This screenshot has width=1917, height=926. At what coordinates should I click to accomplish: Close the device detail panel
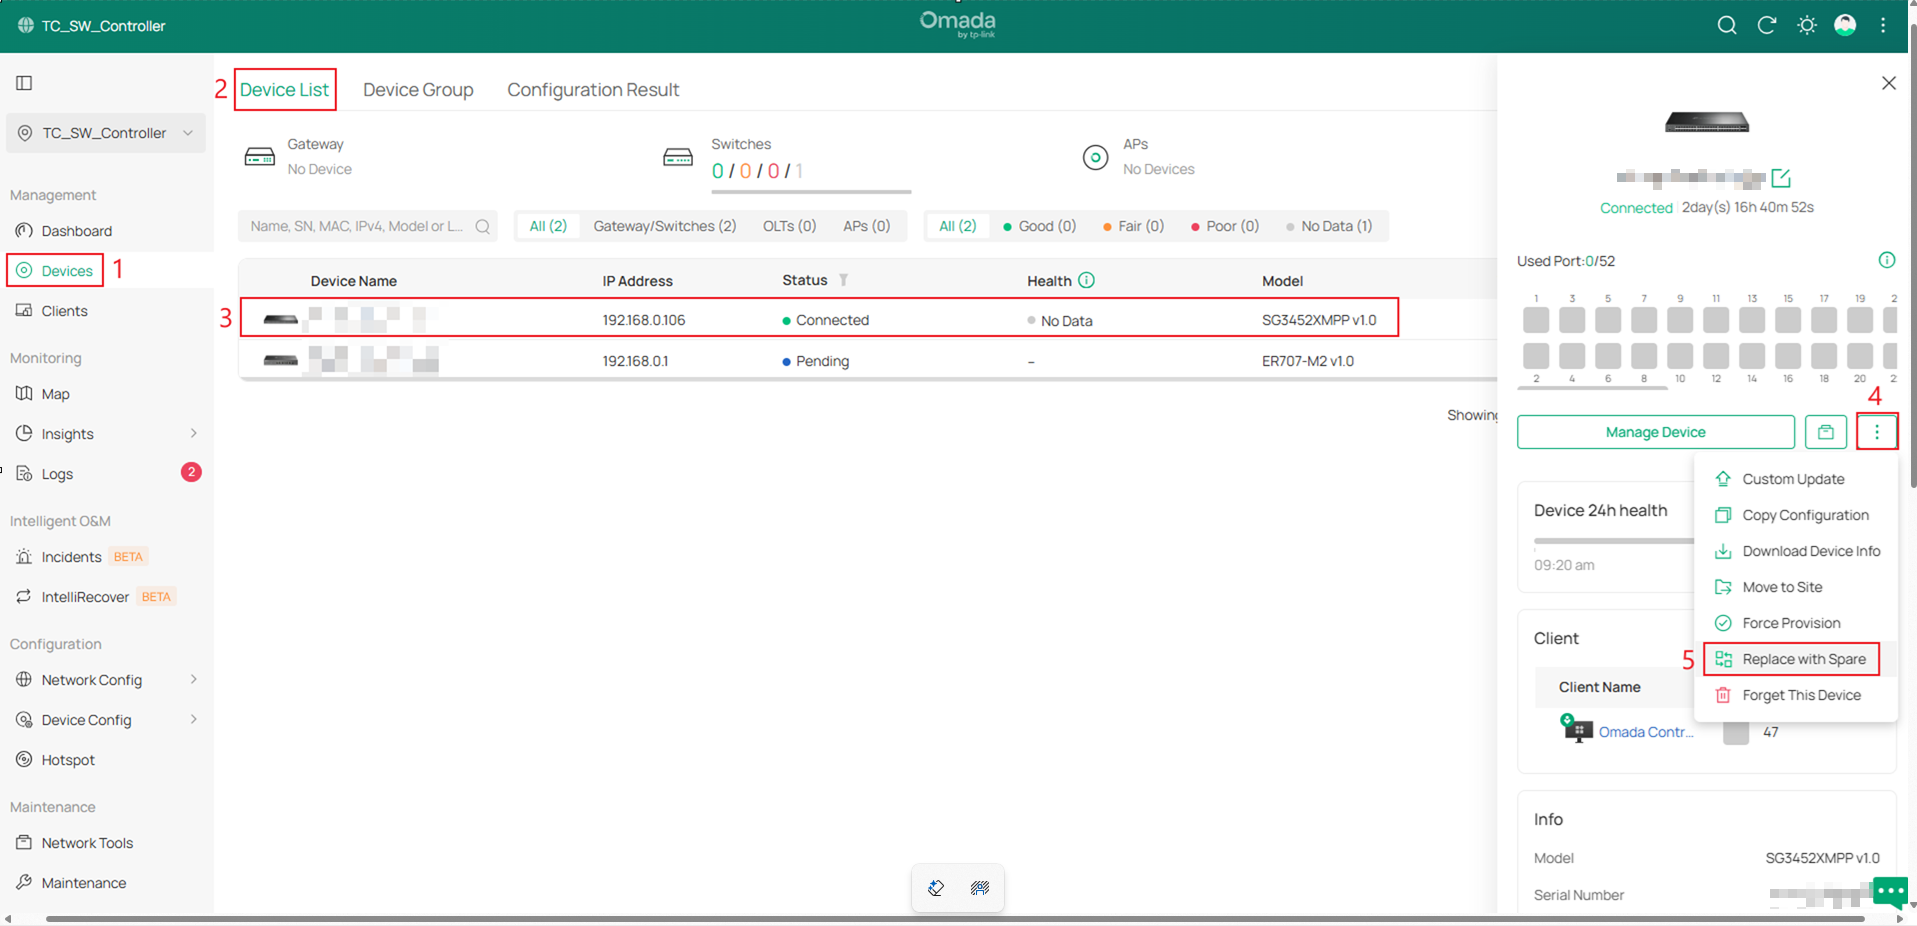[1888, 83]
